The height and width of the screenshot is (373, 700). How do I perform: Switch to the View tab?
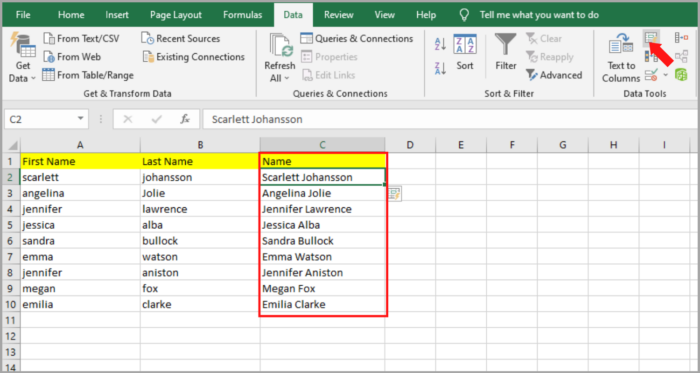click(385, 15)
